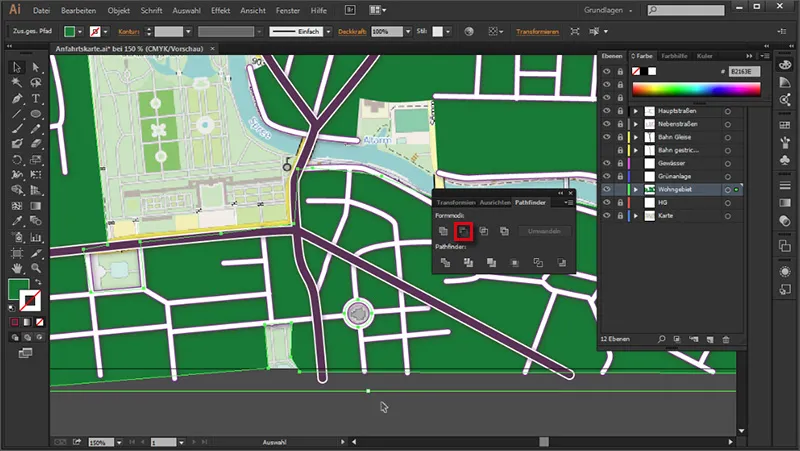Swap fill and stroke arrows icon
Viewport: 800px width, 451px height.
click(x=38, y=282)
